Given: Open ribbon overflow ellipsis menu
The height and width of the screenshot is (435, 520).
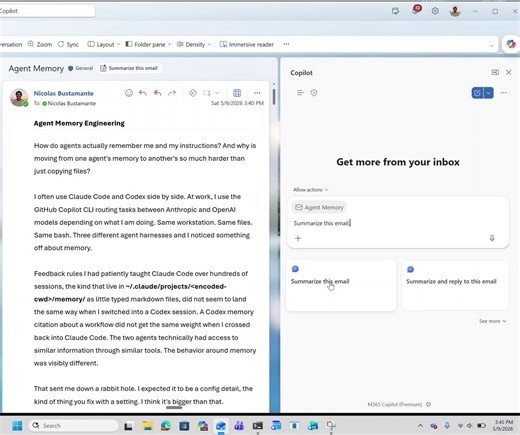Looking at the screenshot, I should point(286,44).
